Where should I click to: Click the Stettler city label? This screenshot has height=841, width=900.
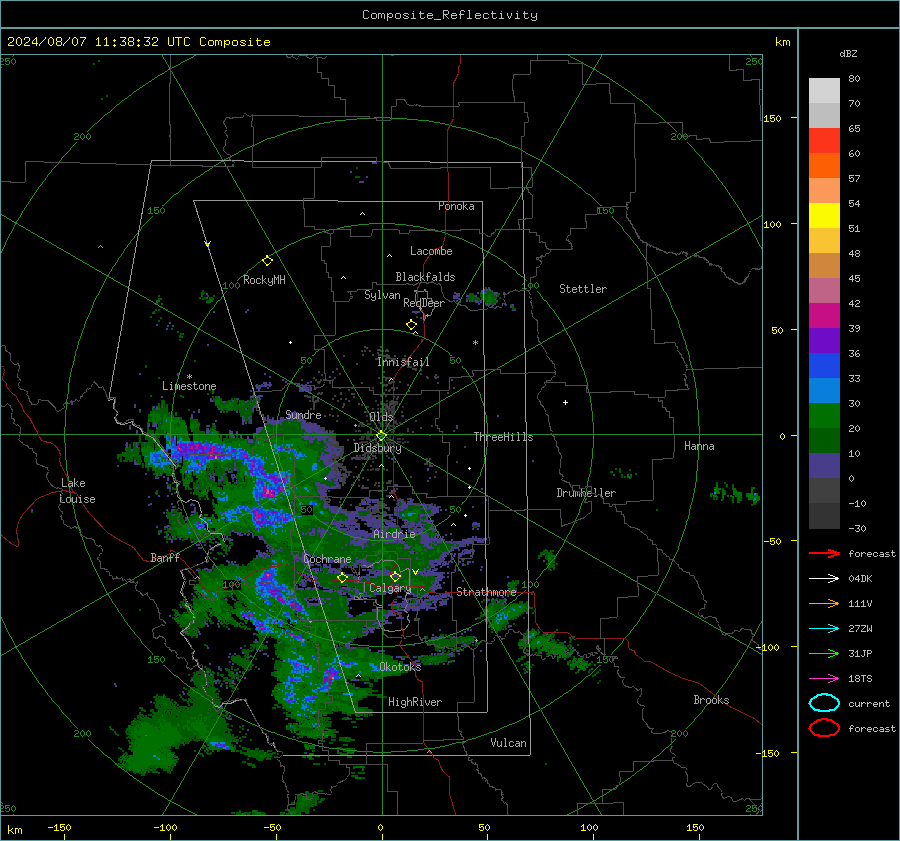[x=583, y=289]
